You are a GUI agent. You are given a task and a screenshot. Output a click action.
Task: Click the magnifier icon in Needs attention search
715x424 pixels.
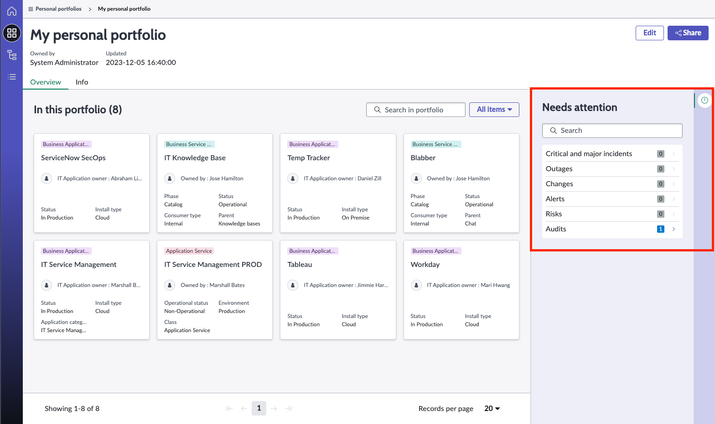coord(553,130)
